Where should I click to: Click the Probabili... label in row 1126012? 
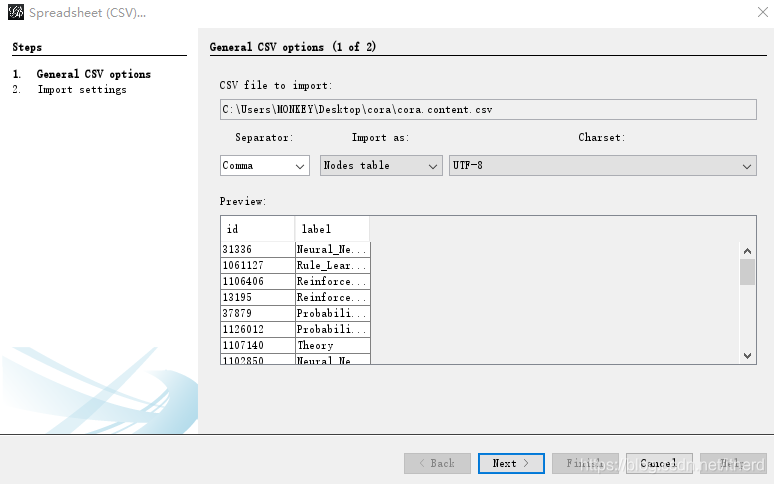tap(333, 329)
